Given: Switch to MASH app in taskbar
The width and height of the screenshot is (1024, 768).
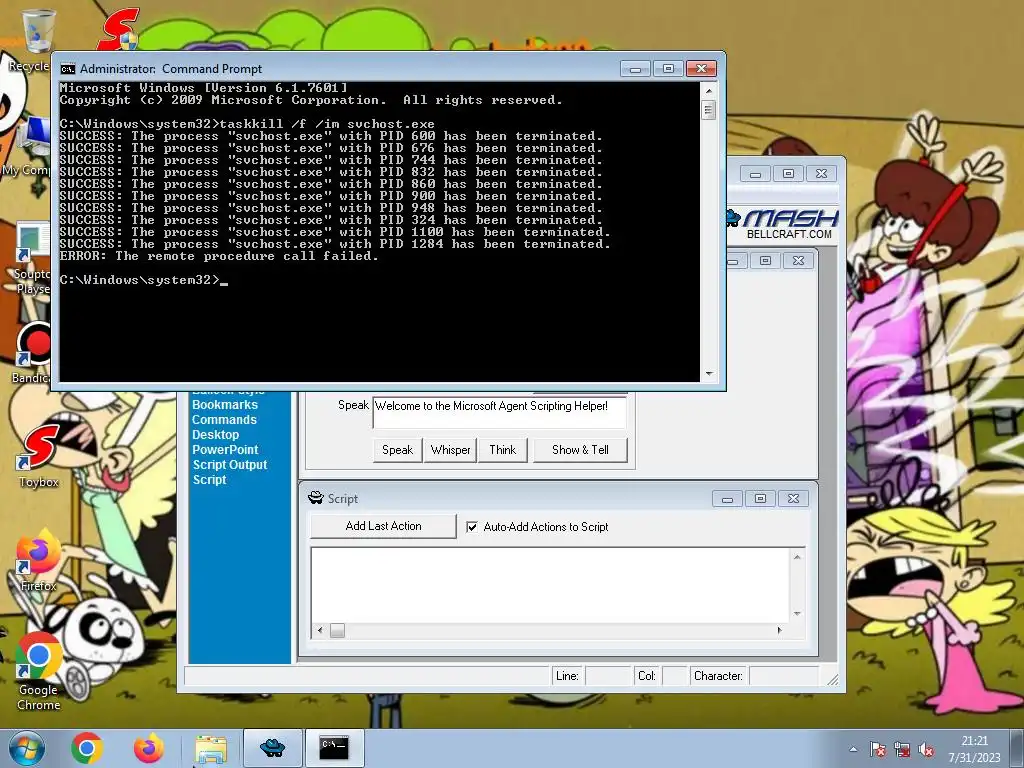Looking at the screenshot, I should (x=272, y=748).
